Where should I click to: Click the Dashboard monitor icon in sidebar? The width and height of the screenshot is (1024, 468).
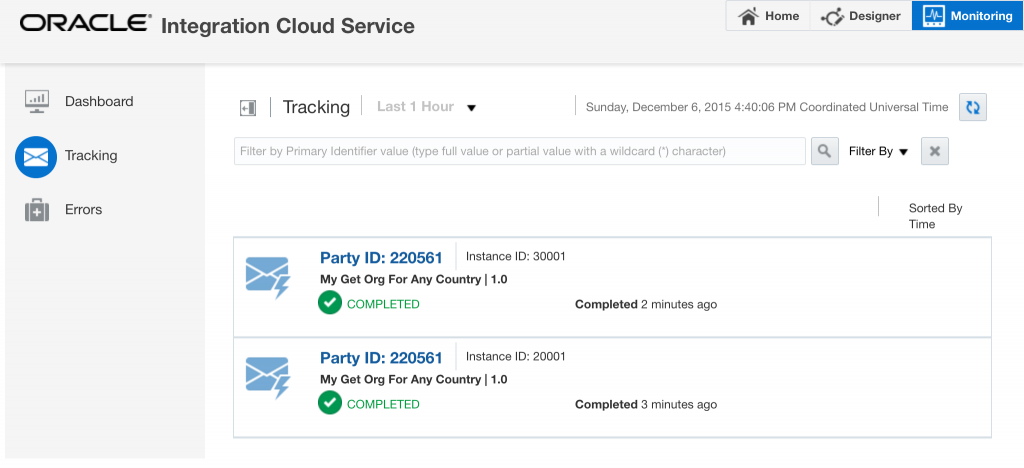(x=37, y=101)
